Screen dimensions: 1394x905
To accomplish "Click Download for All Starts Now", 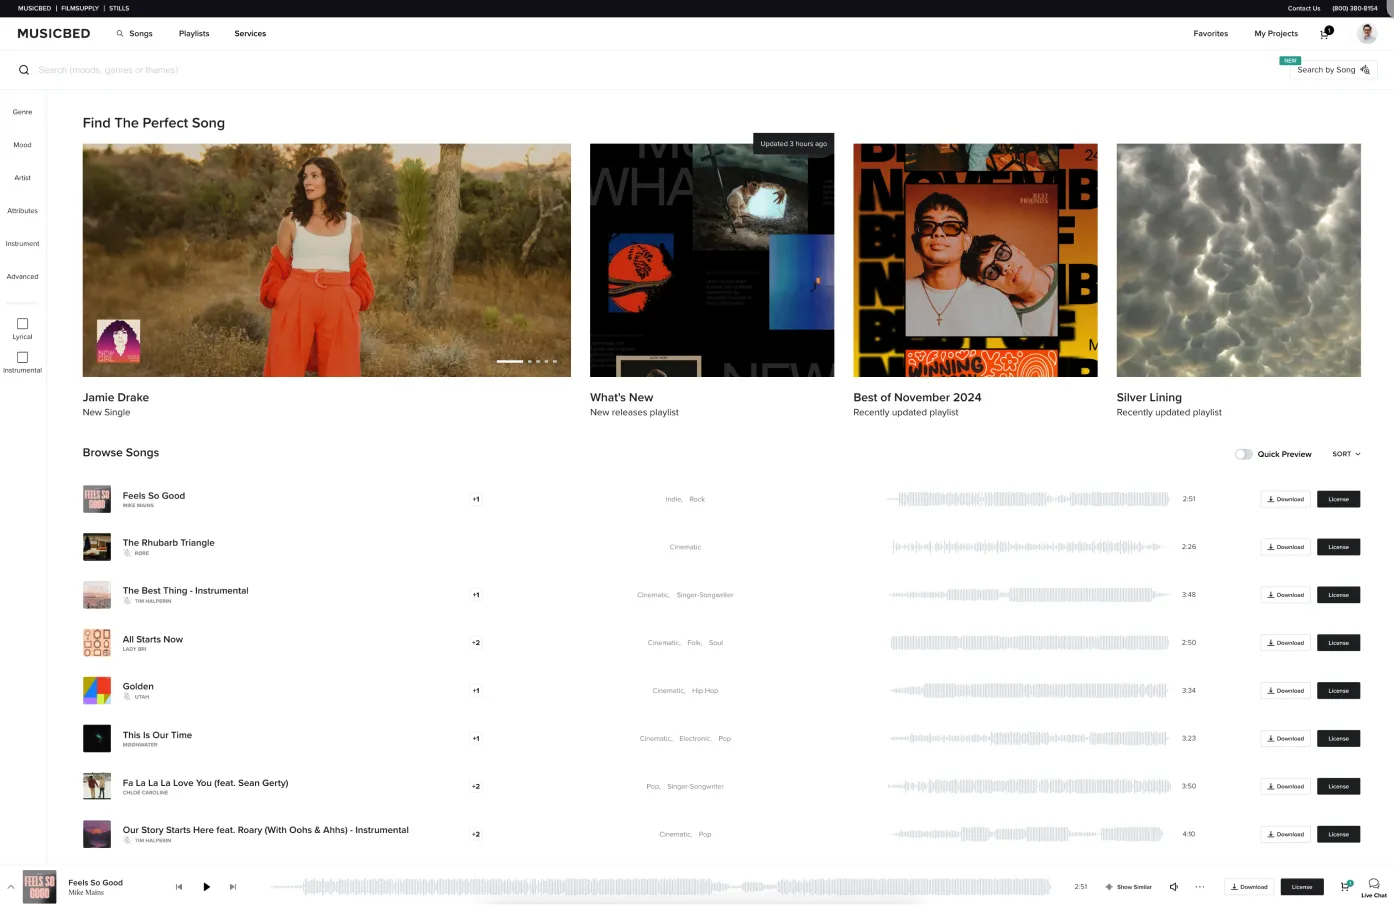I will click(x=1285, y=643).
